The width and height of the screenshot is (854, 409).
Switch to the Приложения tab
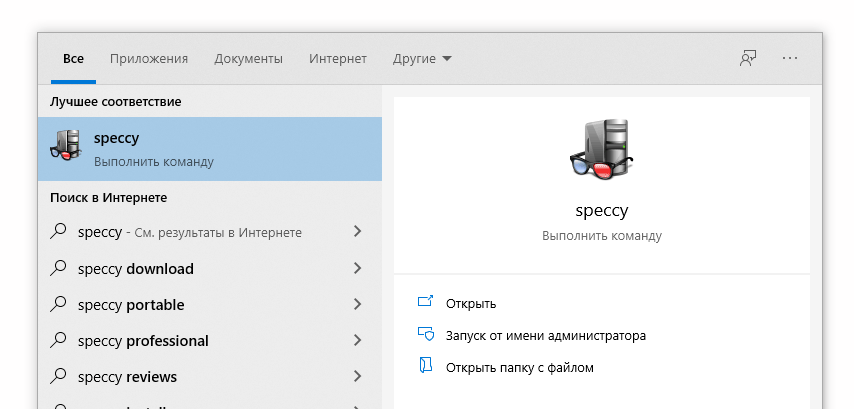[x=149, y=58]
